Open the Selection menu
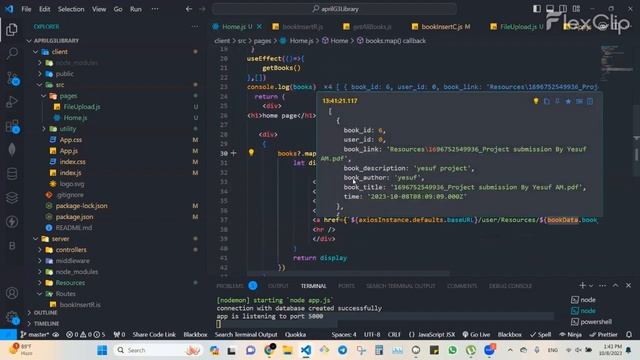The height and width of the screenshot is (360, 640). click(71, 9)
